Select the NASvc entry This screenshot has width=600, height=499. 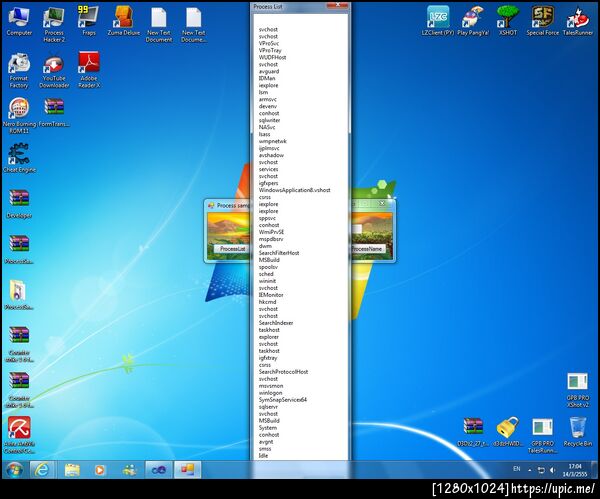pyautogui.click(x=267, y=127)
